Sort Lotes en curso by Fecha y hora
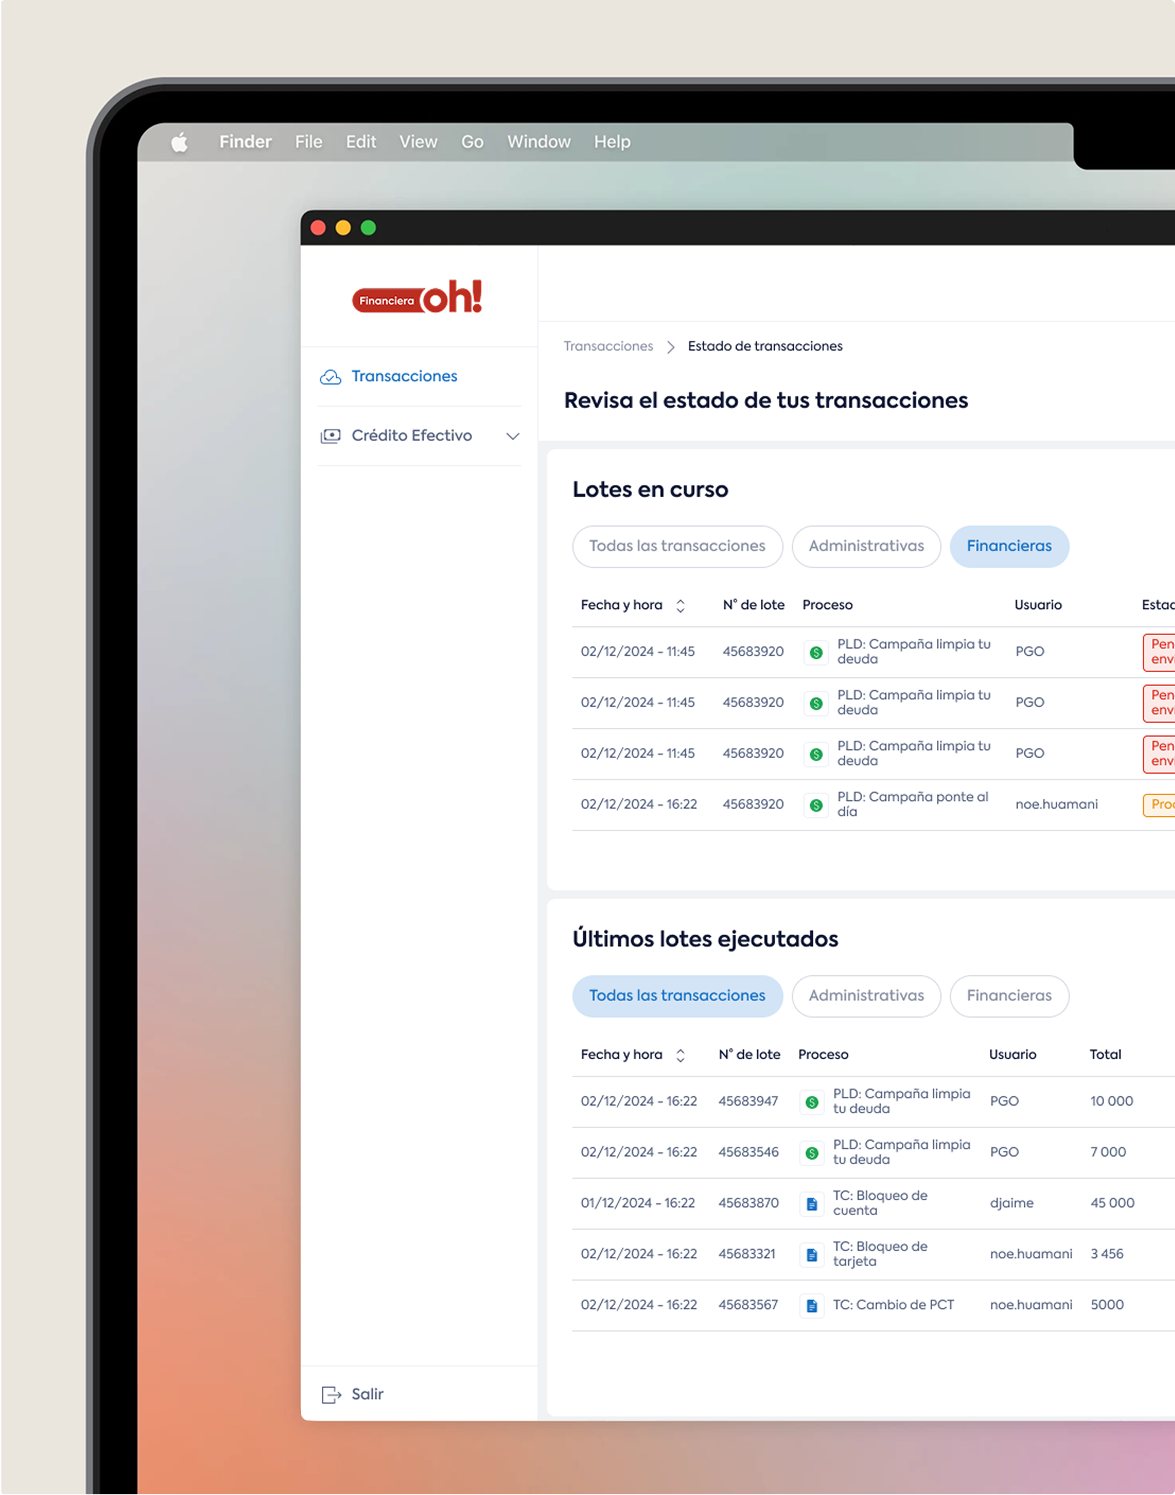The width and height of the screenshot is (1175, 1495). [680, 606]
